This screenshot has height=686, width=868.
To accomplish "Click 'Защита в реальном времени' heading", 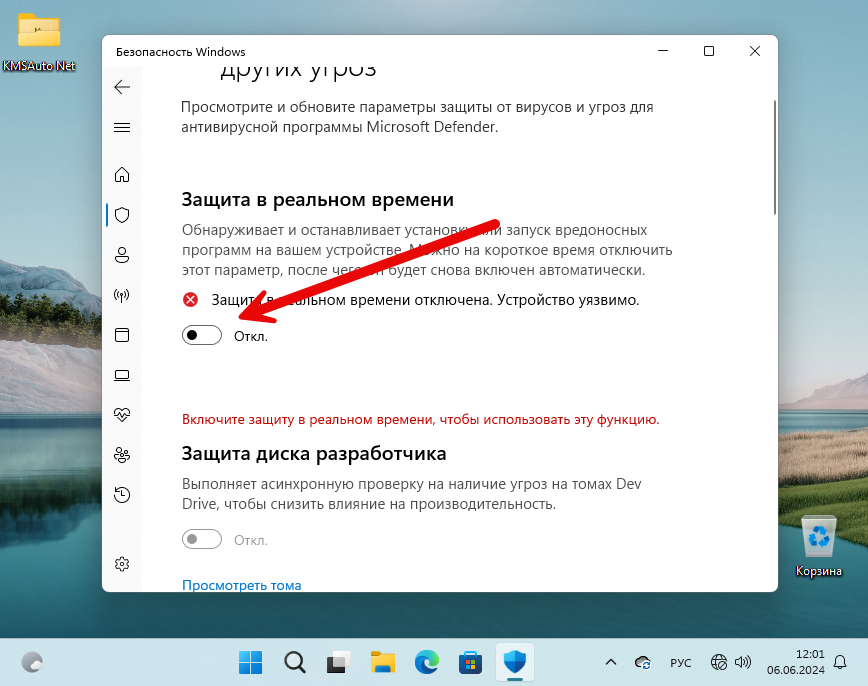I will click(318, 199).
